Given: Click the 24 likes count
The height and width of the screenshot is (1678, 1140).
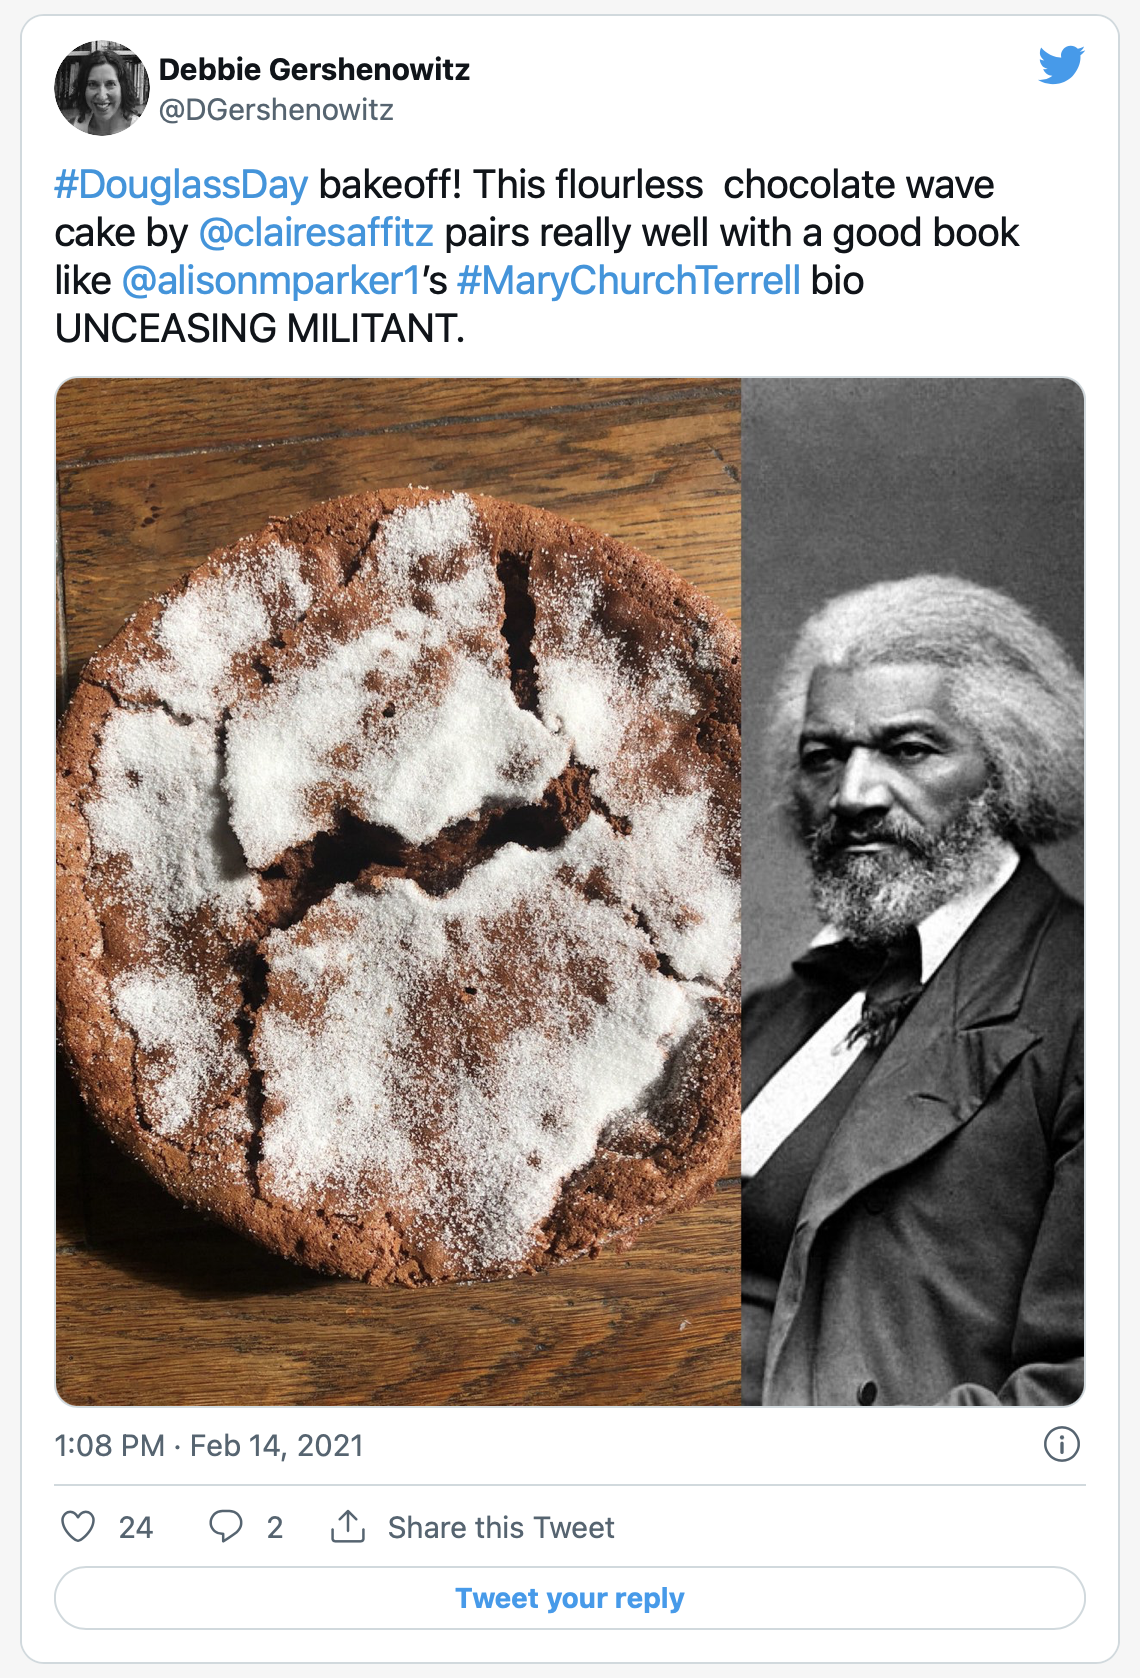Looking at the screenshot, I should pyautogui.click(x=136, y=1528).
